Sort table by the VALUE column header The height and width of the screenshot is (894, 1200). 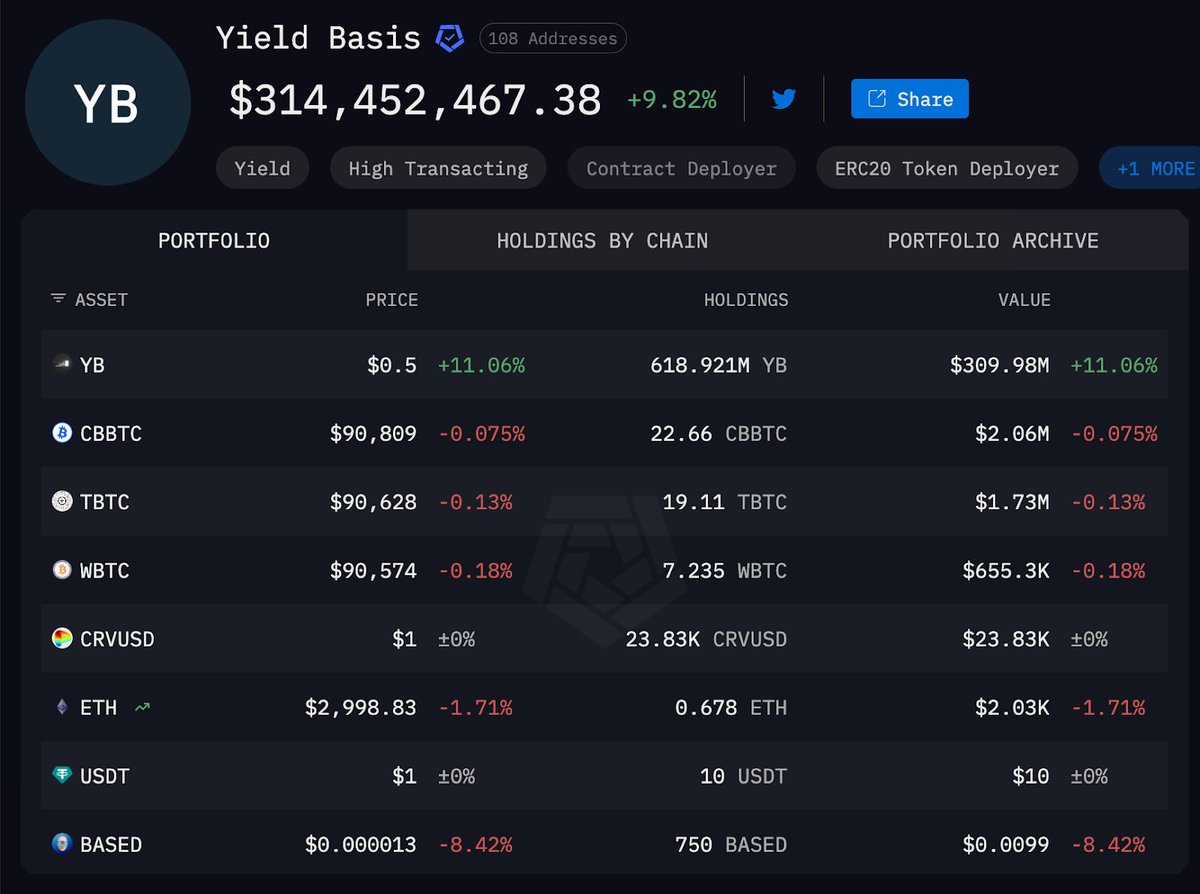(1023, 299)
